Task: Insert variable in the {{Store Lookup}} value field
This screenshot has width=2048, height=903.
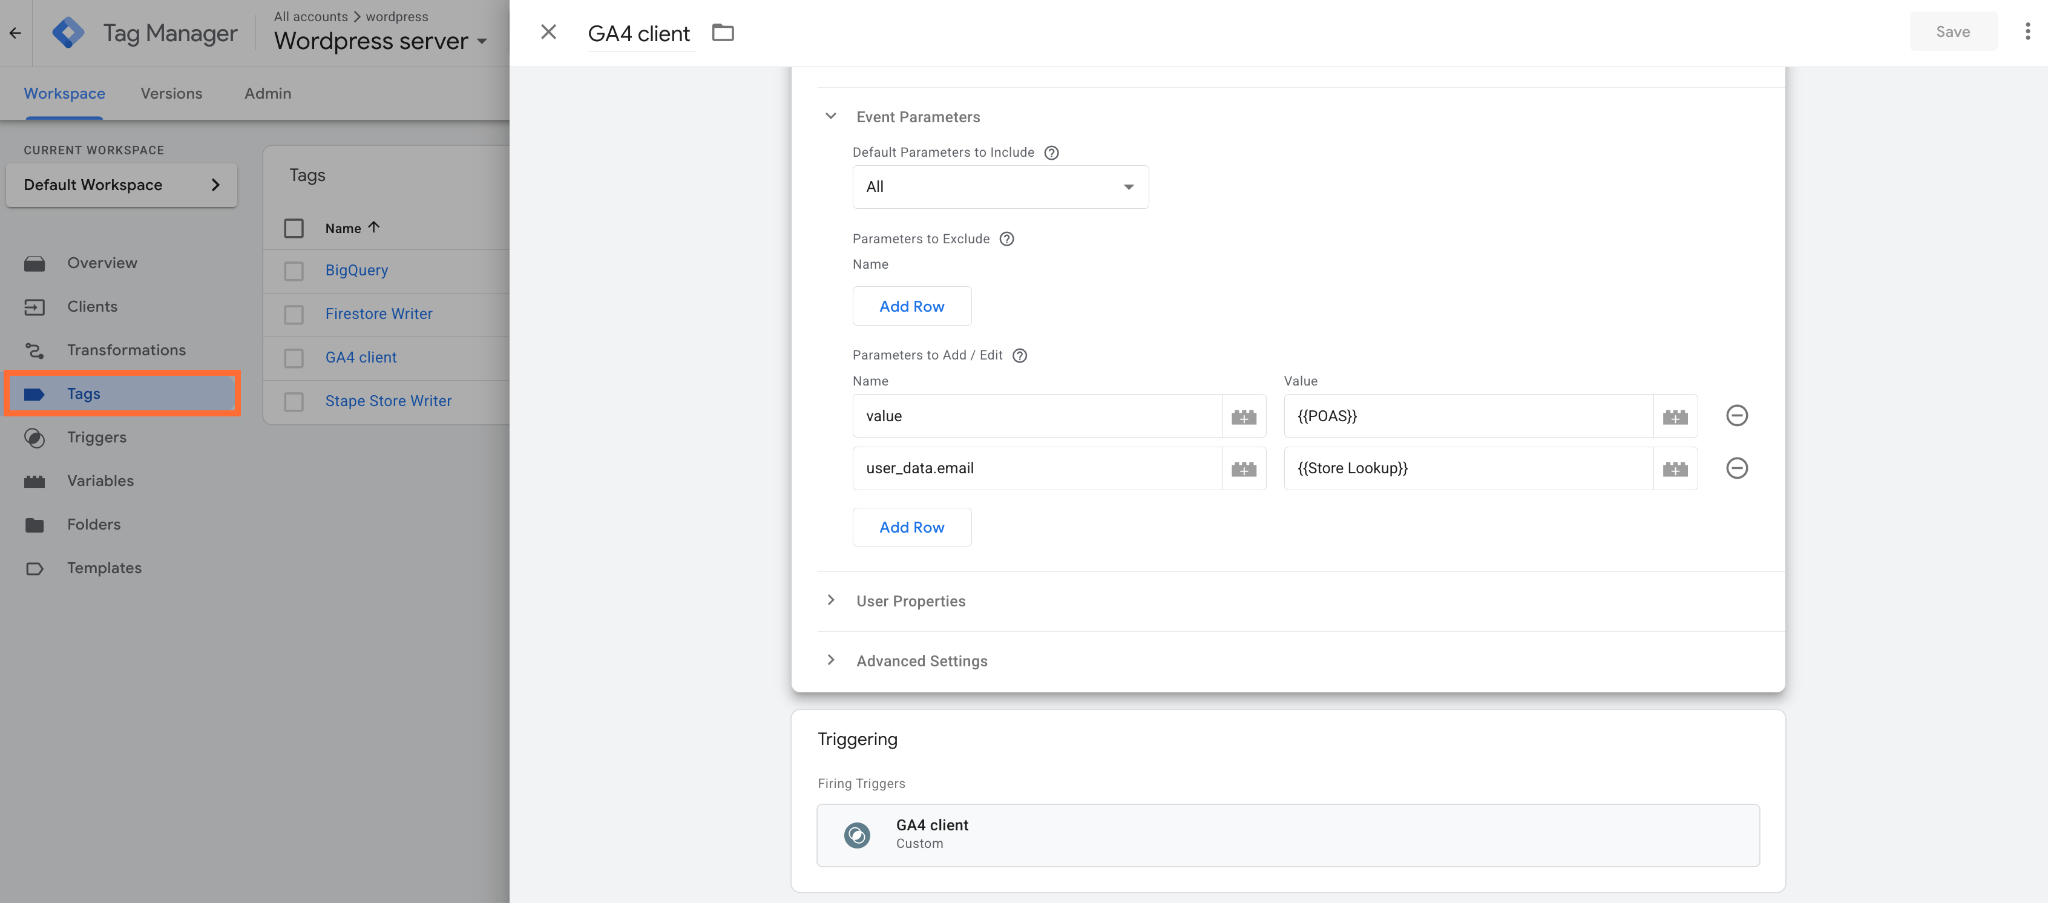Action: [x=1675, y=469]
